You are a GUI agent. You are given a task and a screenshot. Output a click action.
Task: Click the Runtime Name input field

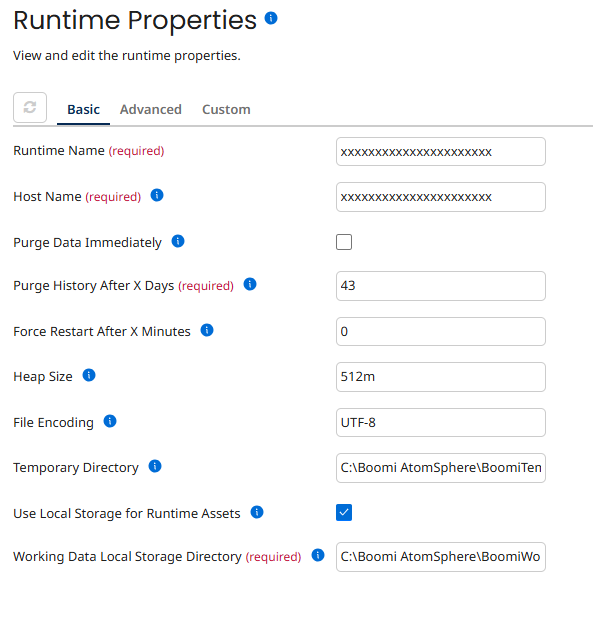click(441, 152)
